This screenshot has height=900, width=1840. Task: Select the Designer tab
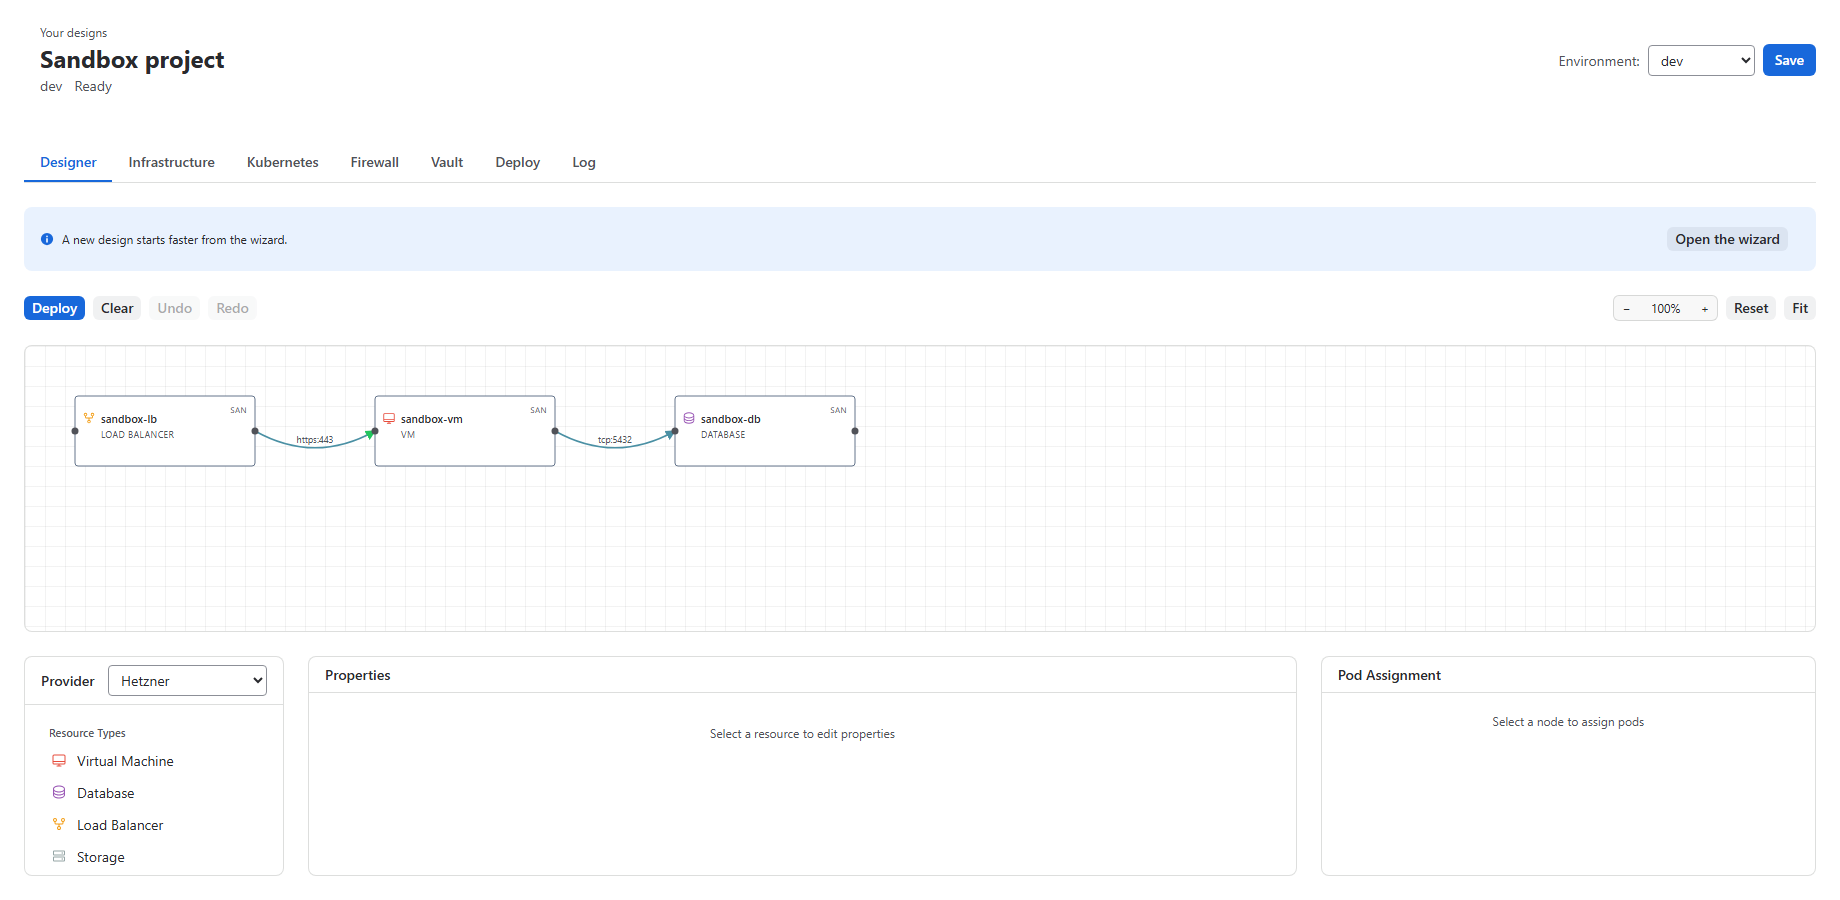(x=68, y=162)
